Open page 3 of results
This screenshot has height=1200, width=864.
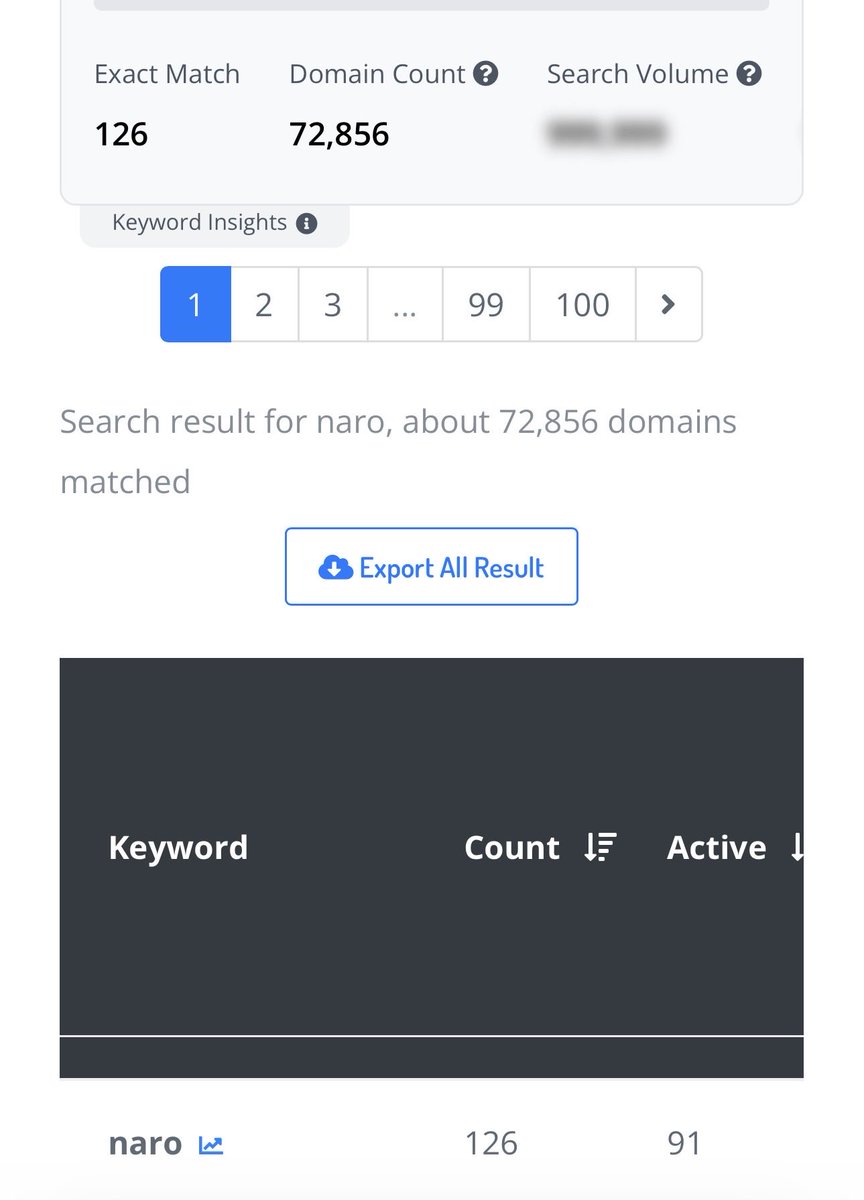click(x=333, y=304)
